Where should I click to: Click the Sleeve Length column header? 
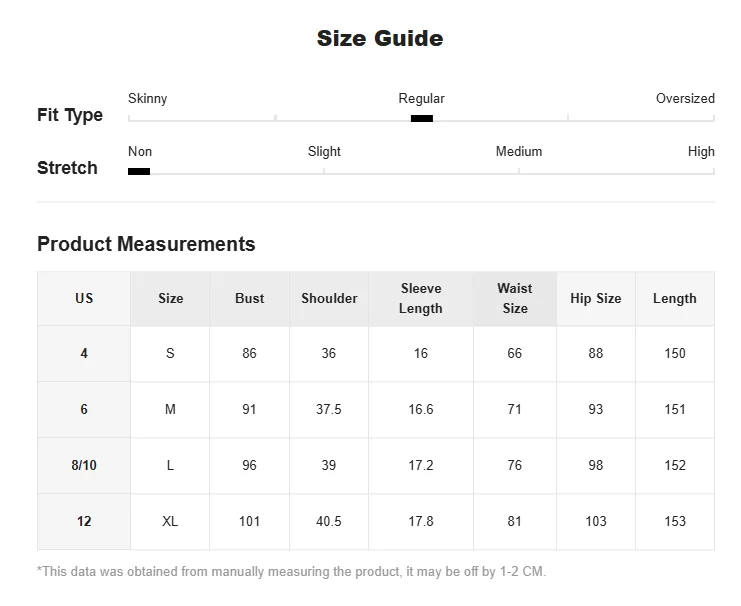(x=421, y=299)
